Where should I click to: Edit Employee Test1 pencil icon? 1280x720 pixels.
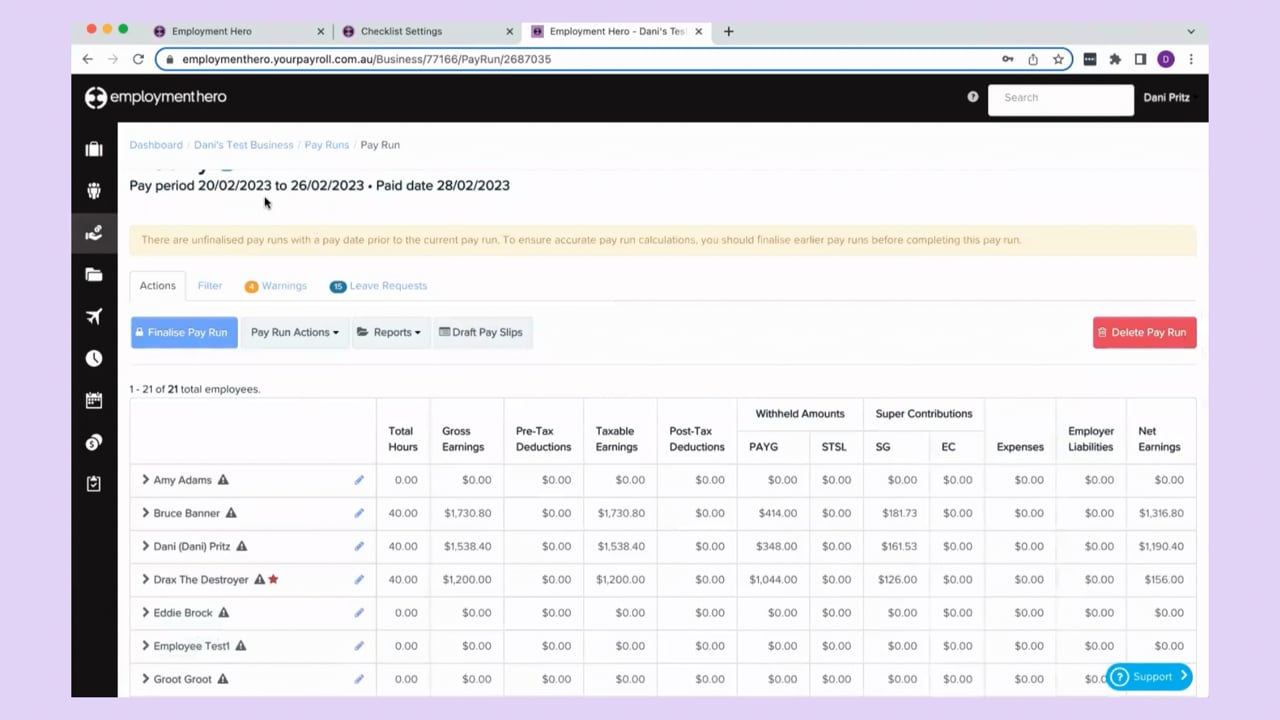359,646
